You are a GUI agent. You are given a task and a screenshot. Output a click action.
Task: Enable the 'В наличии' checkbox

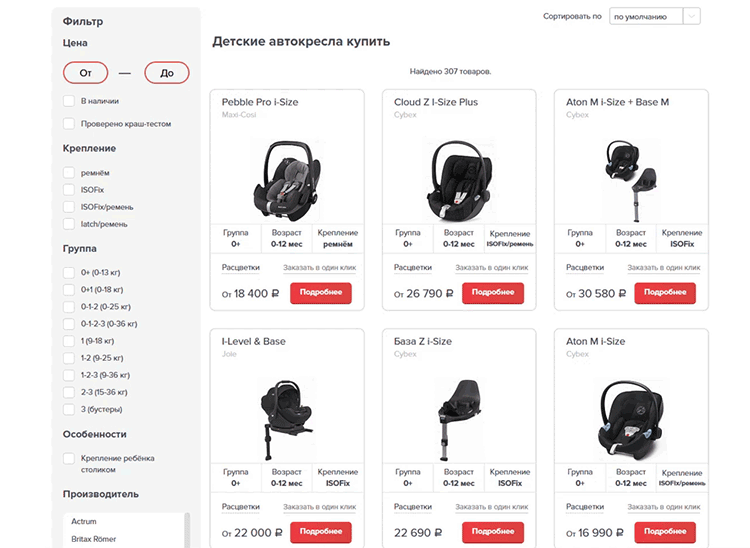tap(69, 101)
